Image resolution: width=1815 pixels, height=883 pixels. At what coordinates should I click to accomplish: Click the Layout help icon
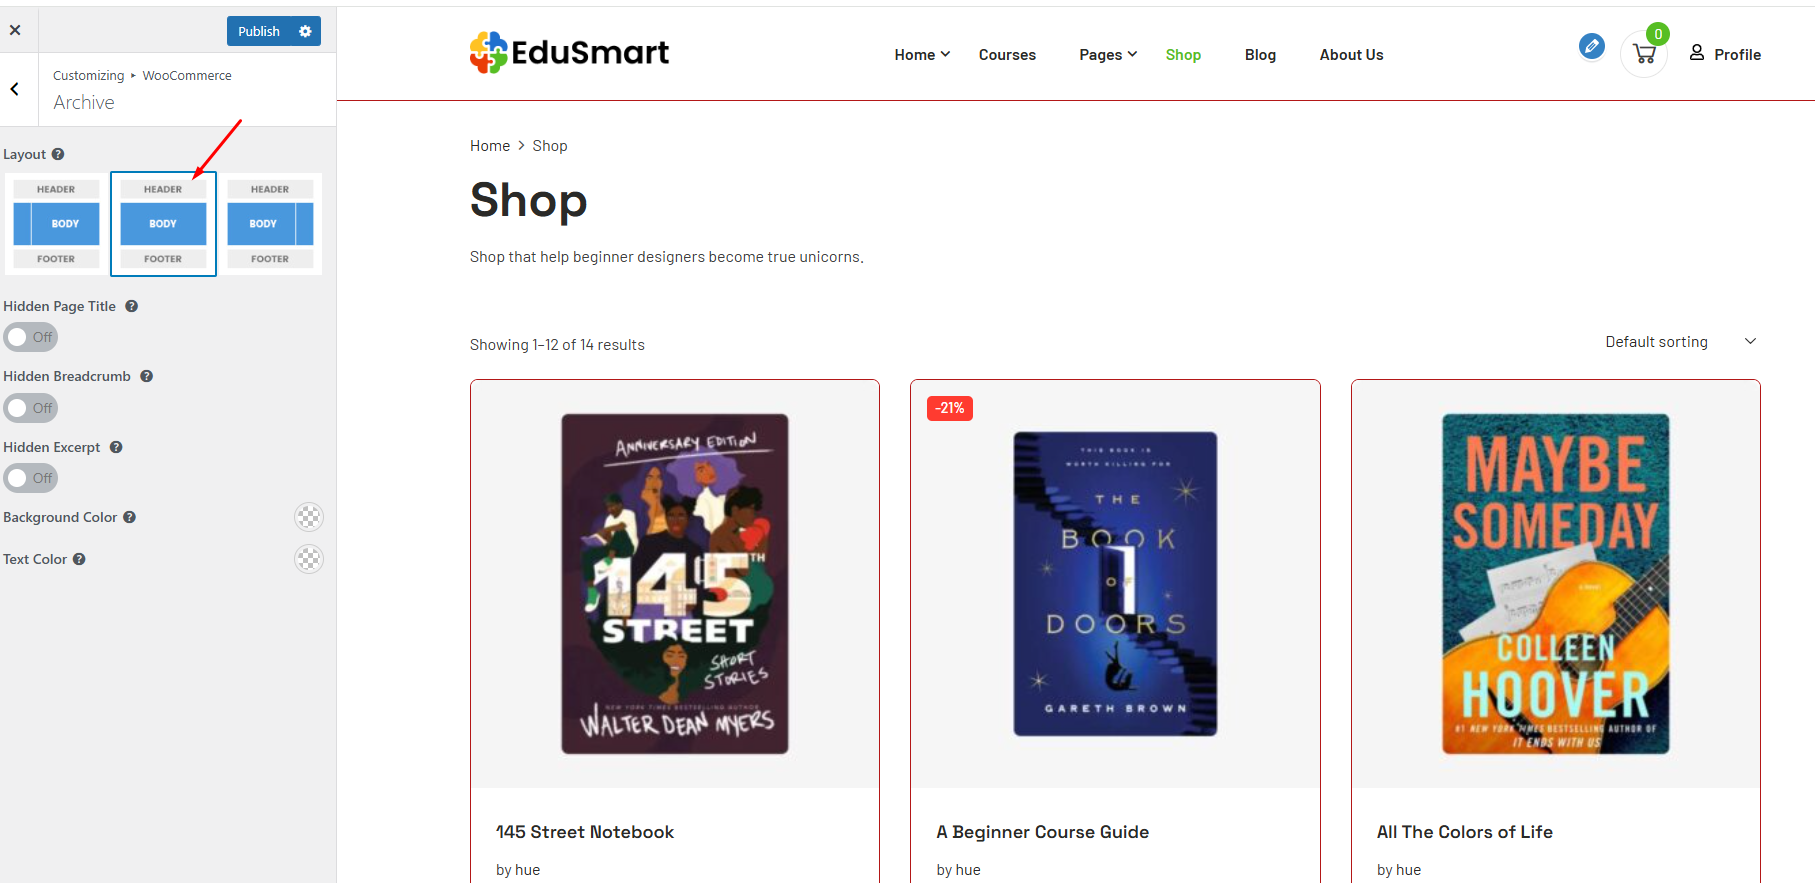click(58, 154)
